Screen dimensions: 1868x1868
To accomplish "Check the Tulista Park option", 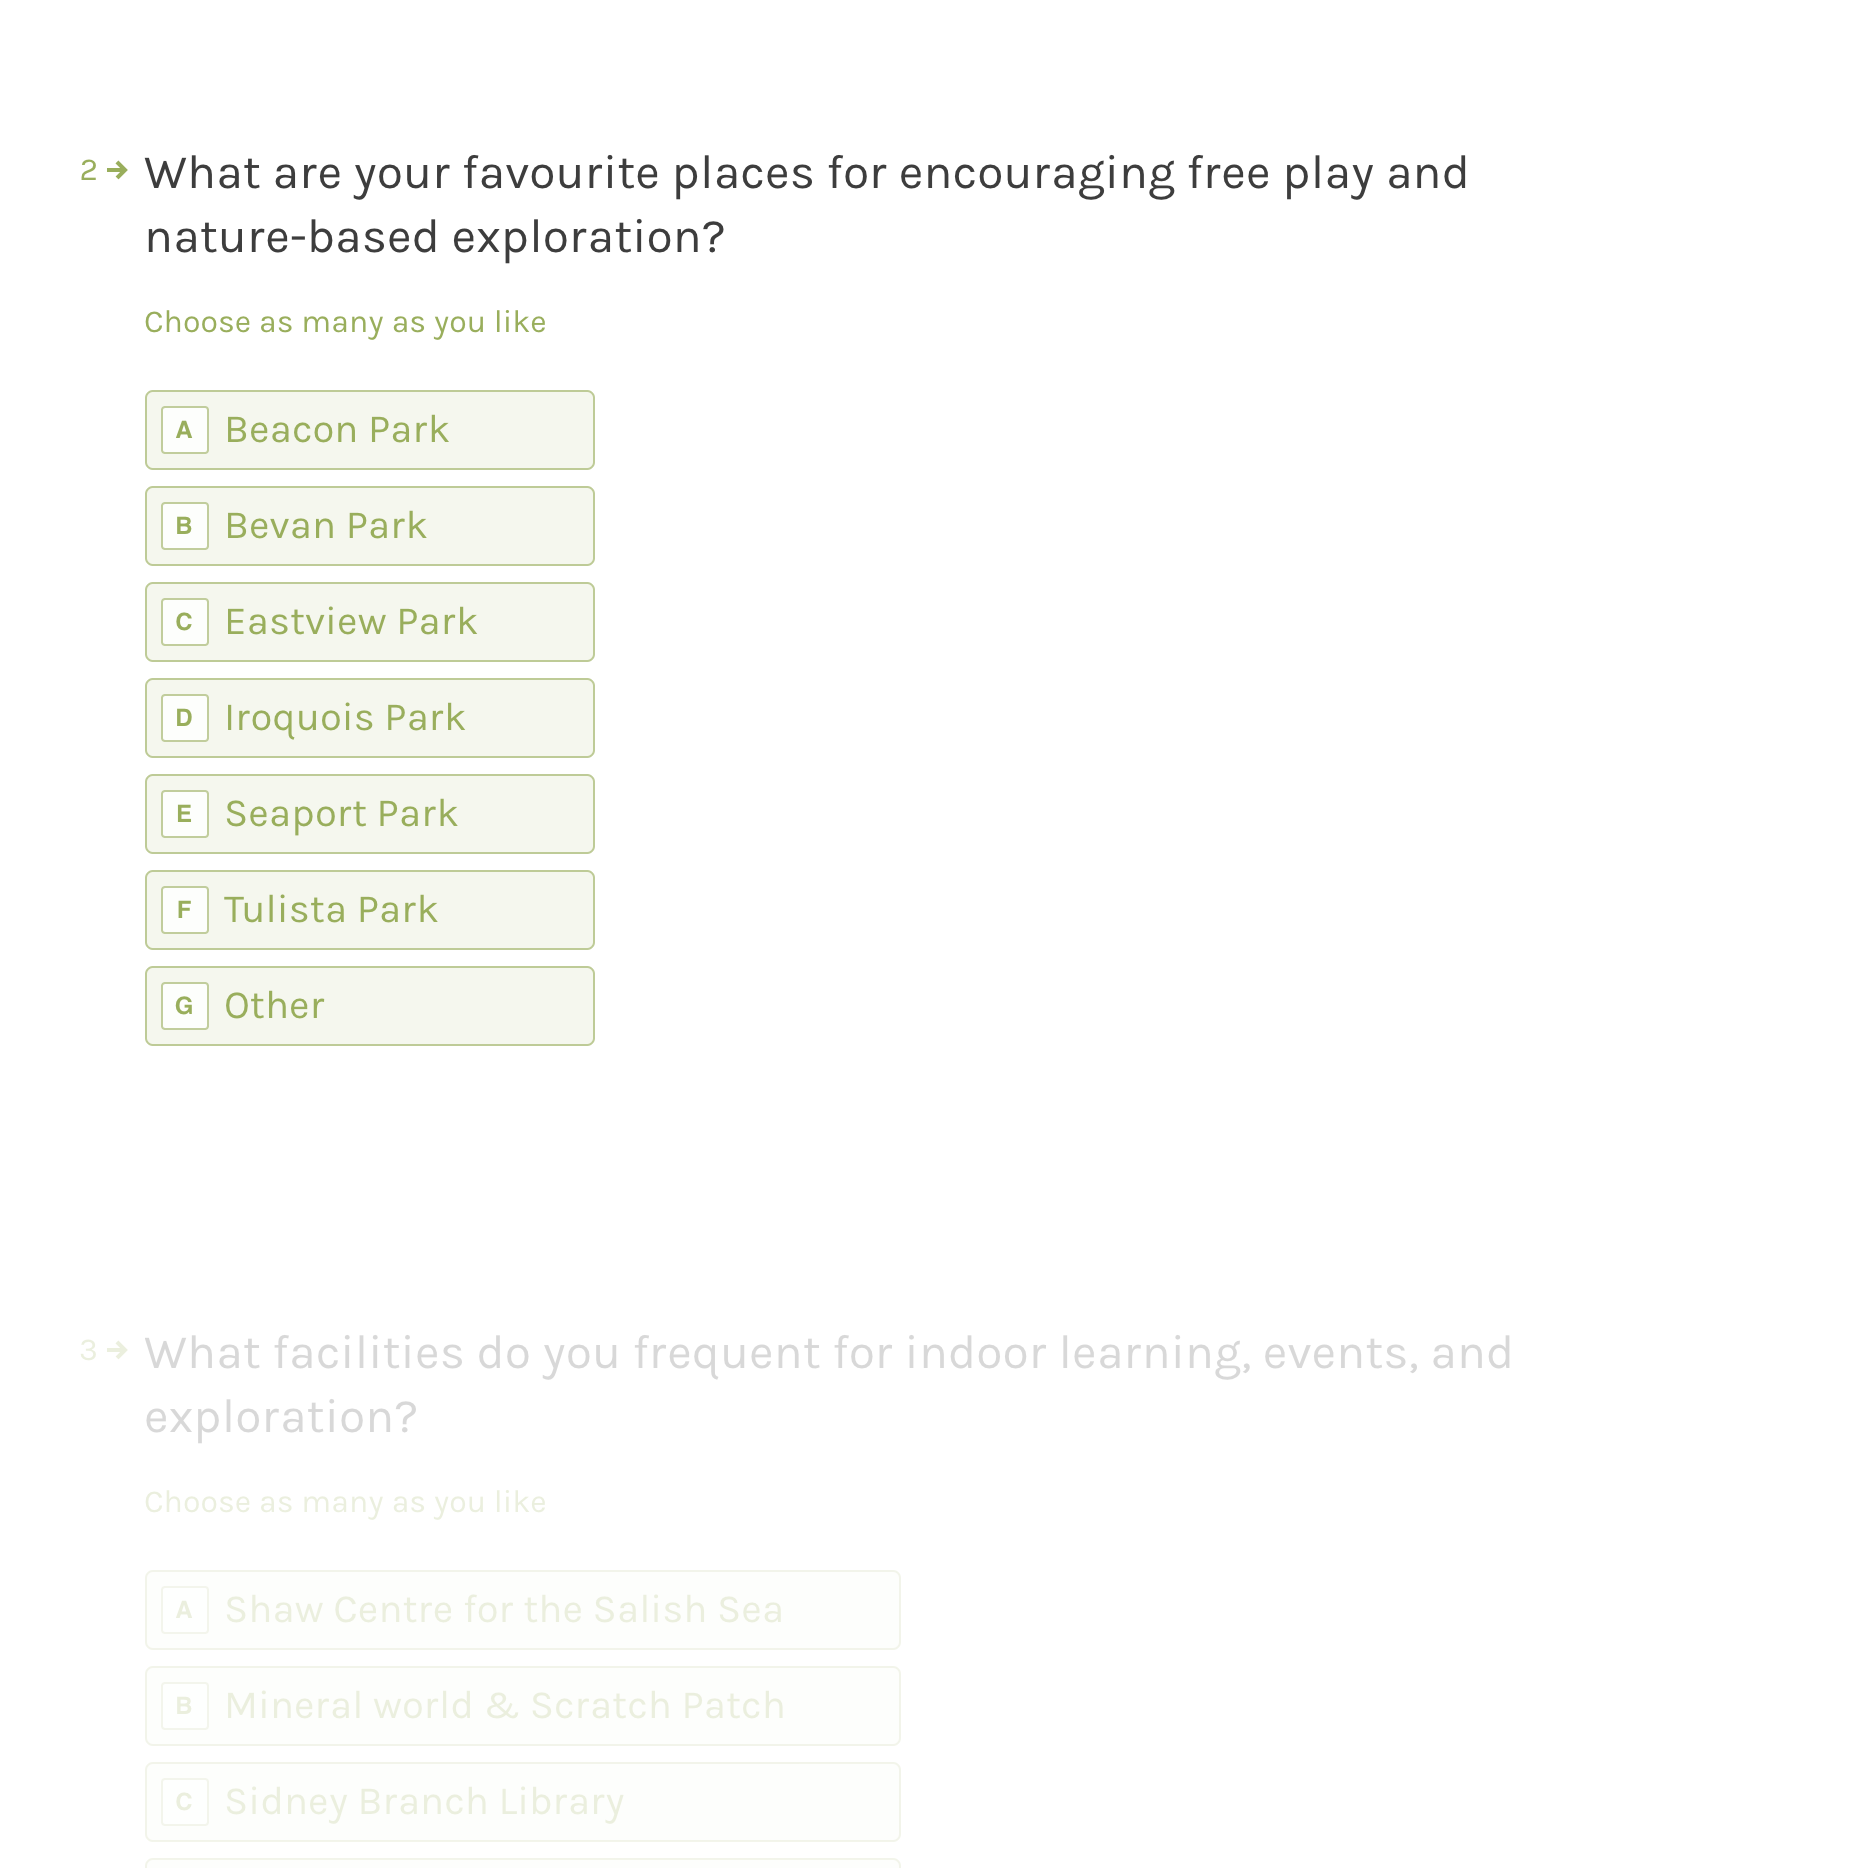I will tap(370, 910).
